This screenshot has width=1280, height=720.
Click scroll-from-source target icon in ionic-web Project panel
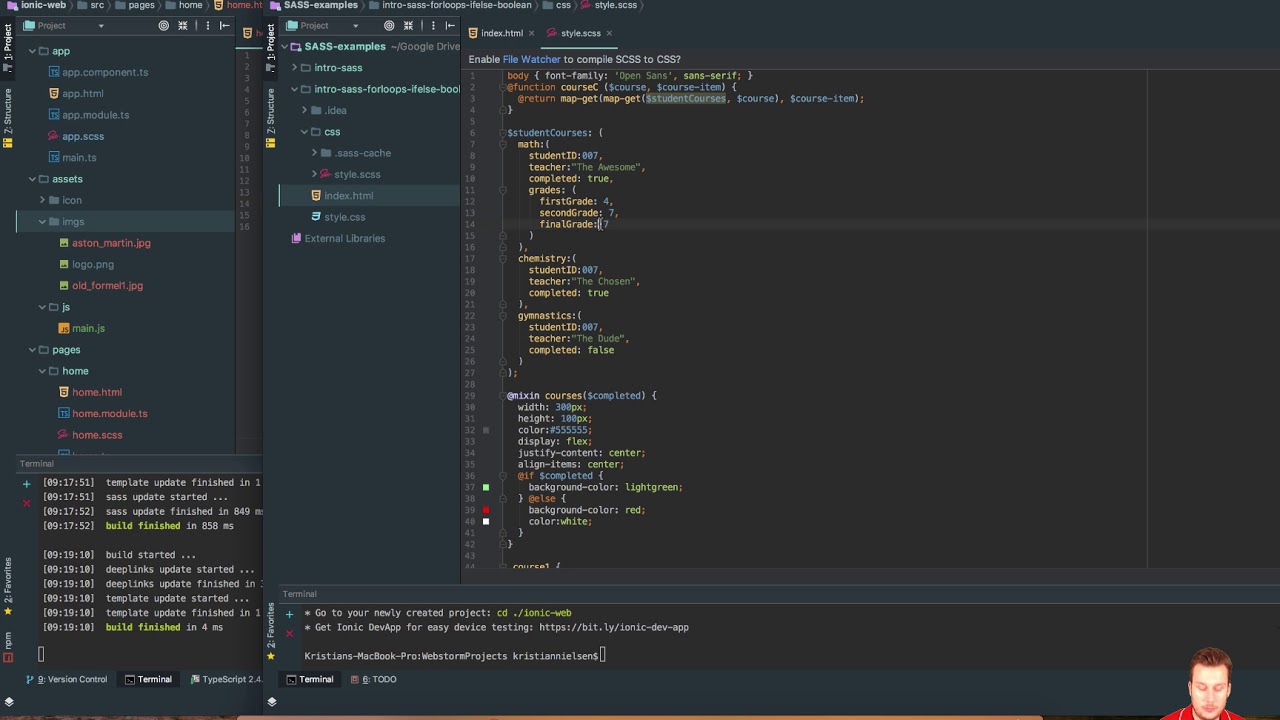tap(161, 25)
